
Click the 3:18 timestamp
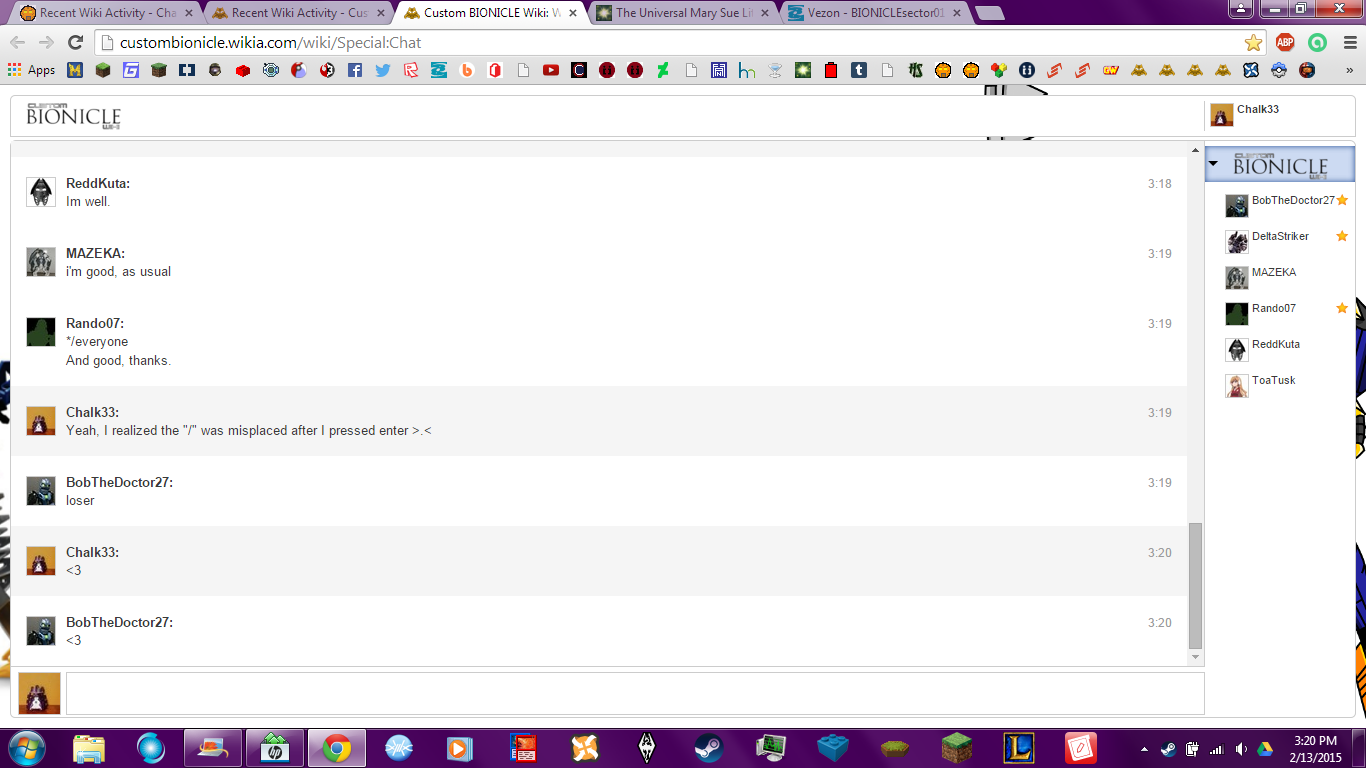coord(1160,184)
